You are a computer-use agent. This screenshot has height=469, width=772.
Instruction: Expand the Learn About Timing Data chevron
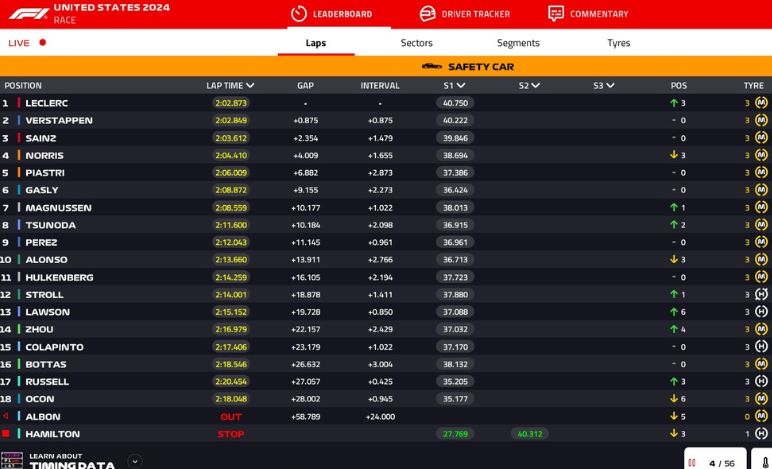click(135, 461)
